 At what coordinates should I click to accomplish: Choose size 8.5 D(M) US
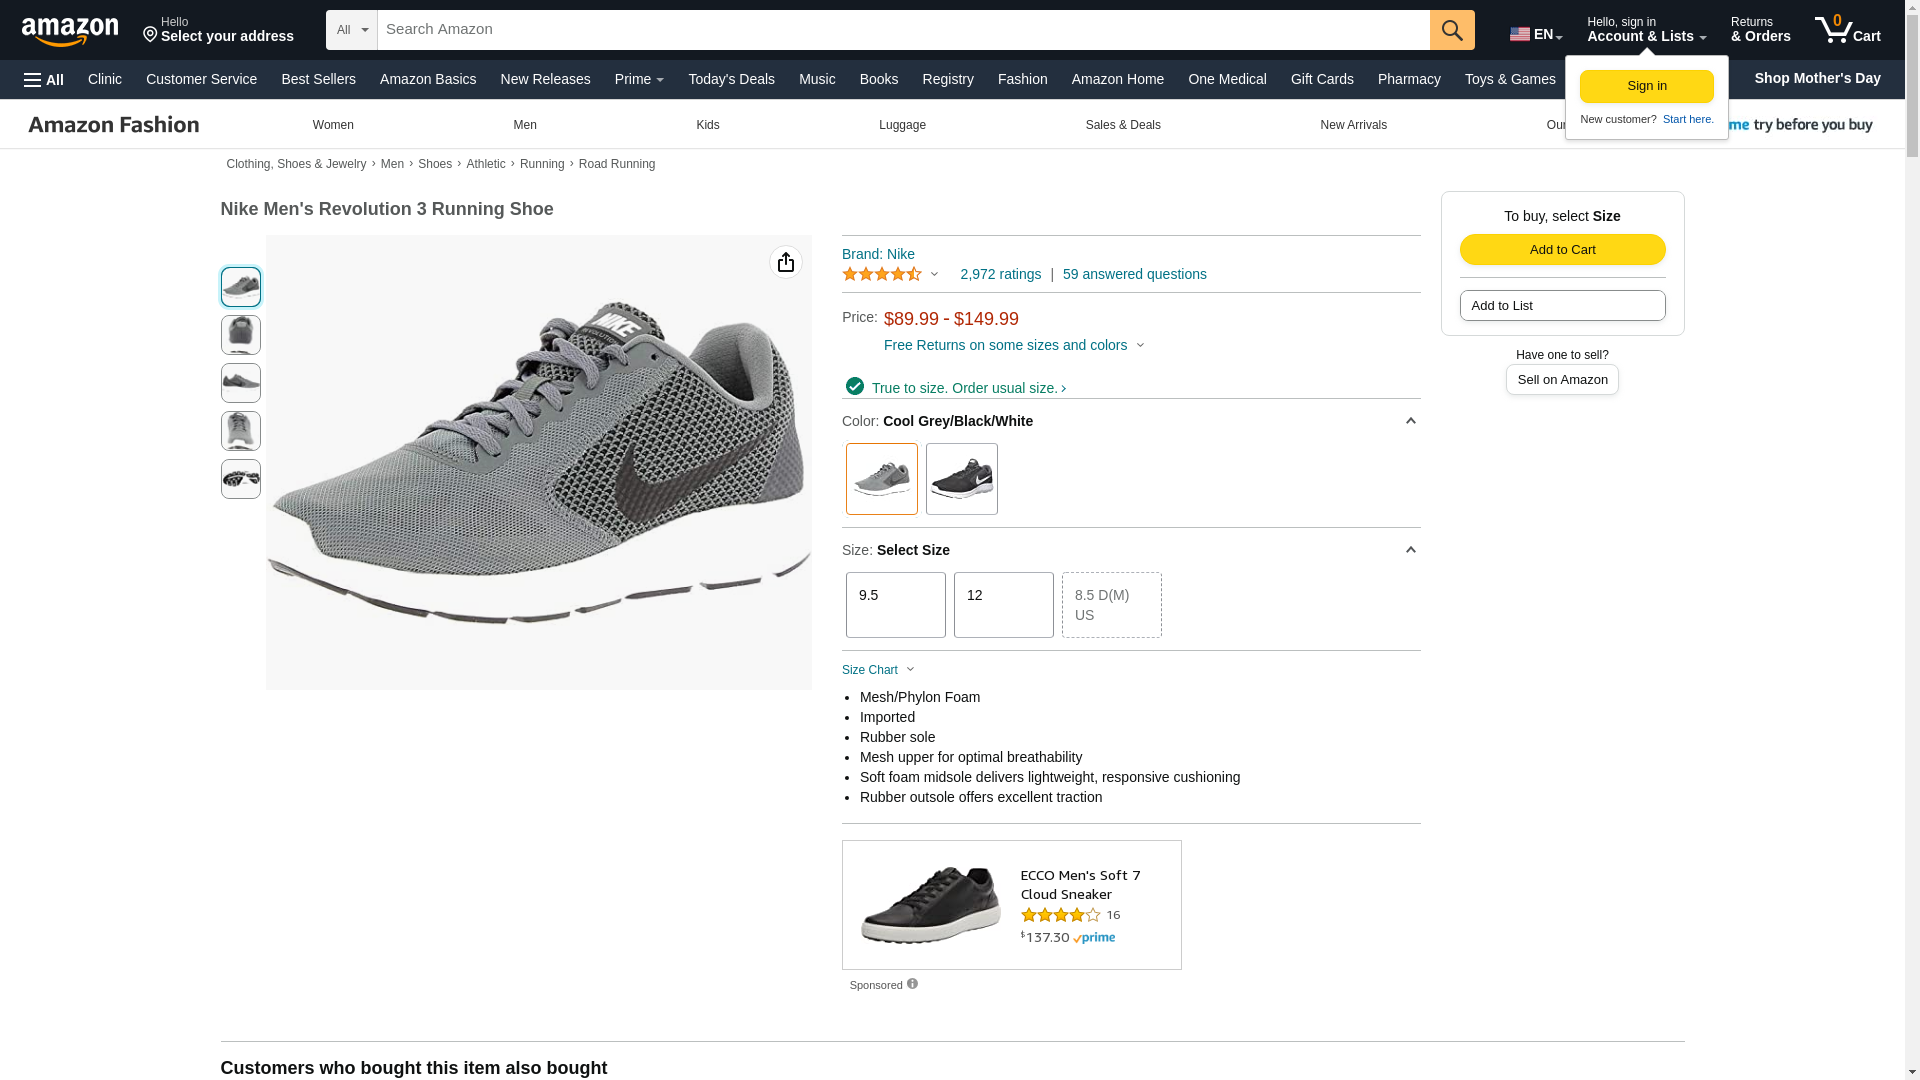(1111, 605)
